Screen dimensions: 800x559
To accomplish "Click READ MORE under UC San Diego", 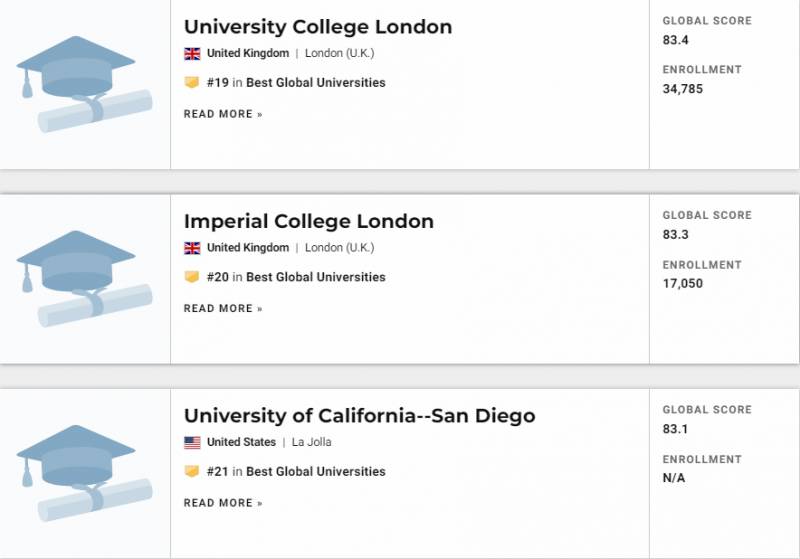I will click(223, 503).
